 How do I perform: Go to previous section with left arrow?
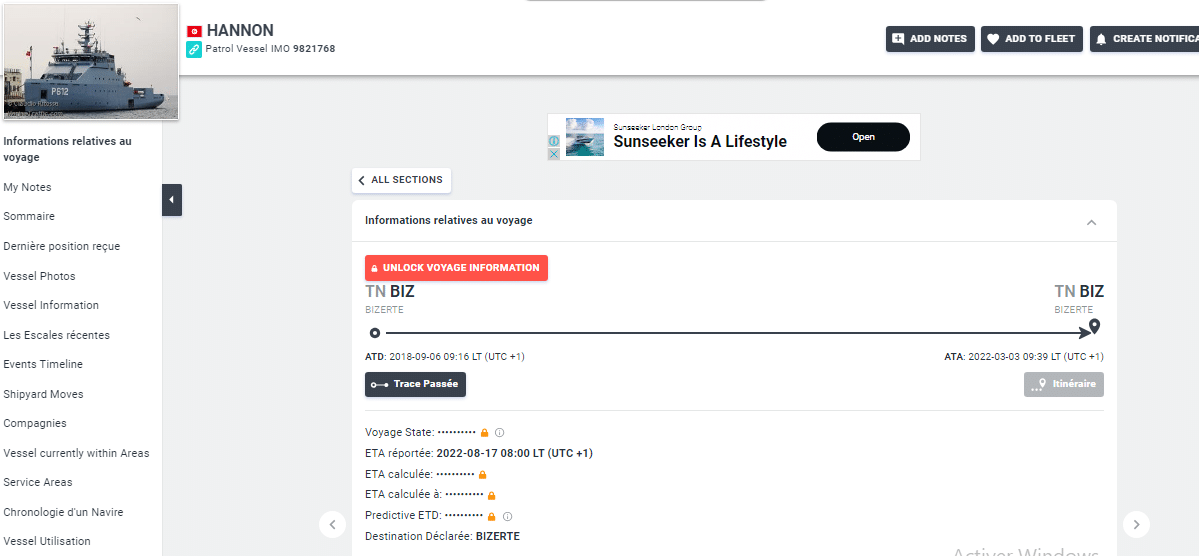332,524
